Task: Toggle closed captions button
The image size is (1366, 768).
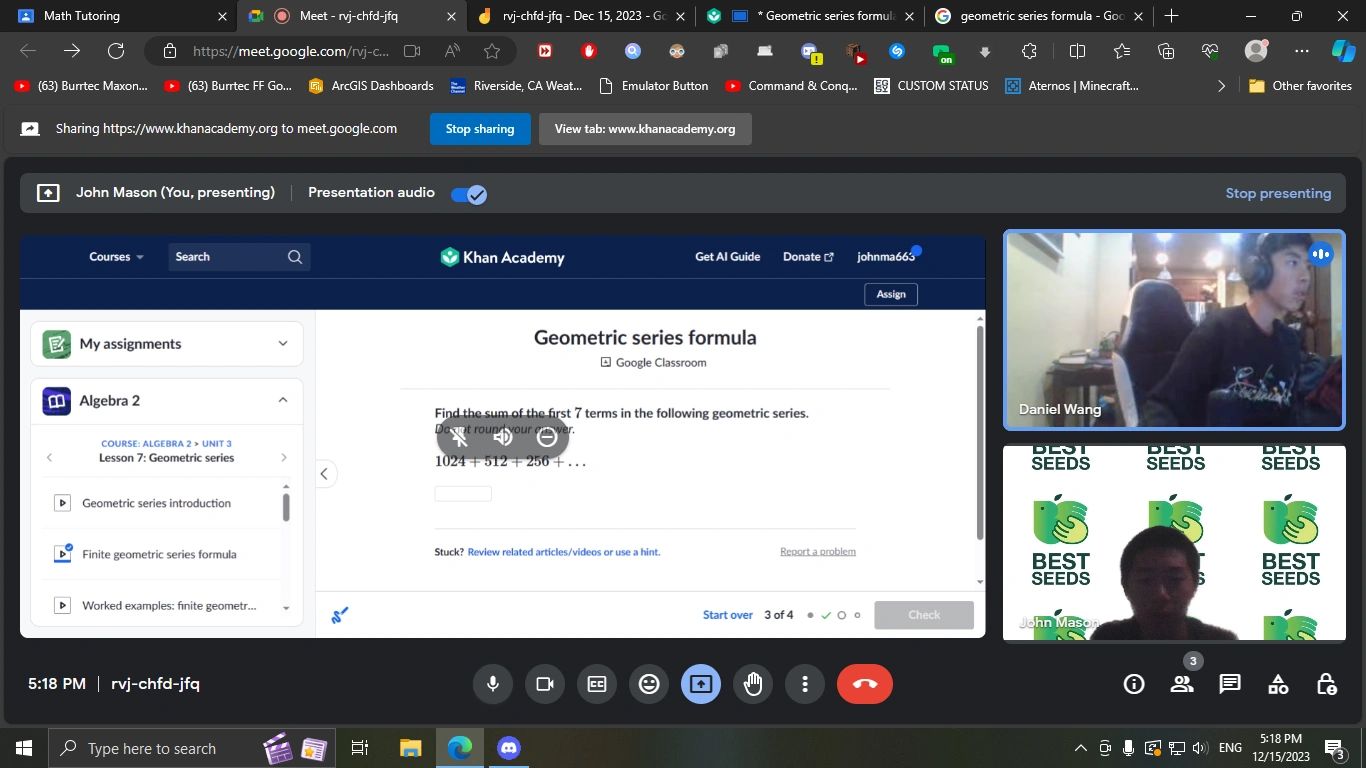Action: tap(597, 684)
